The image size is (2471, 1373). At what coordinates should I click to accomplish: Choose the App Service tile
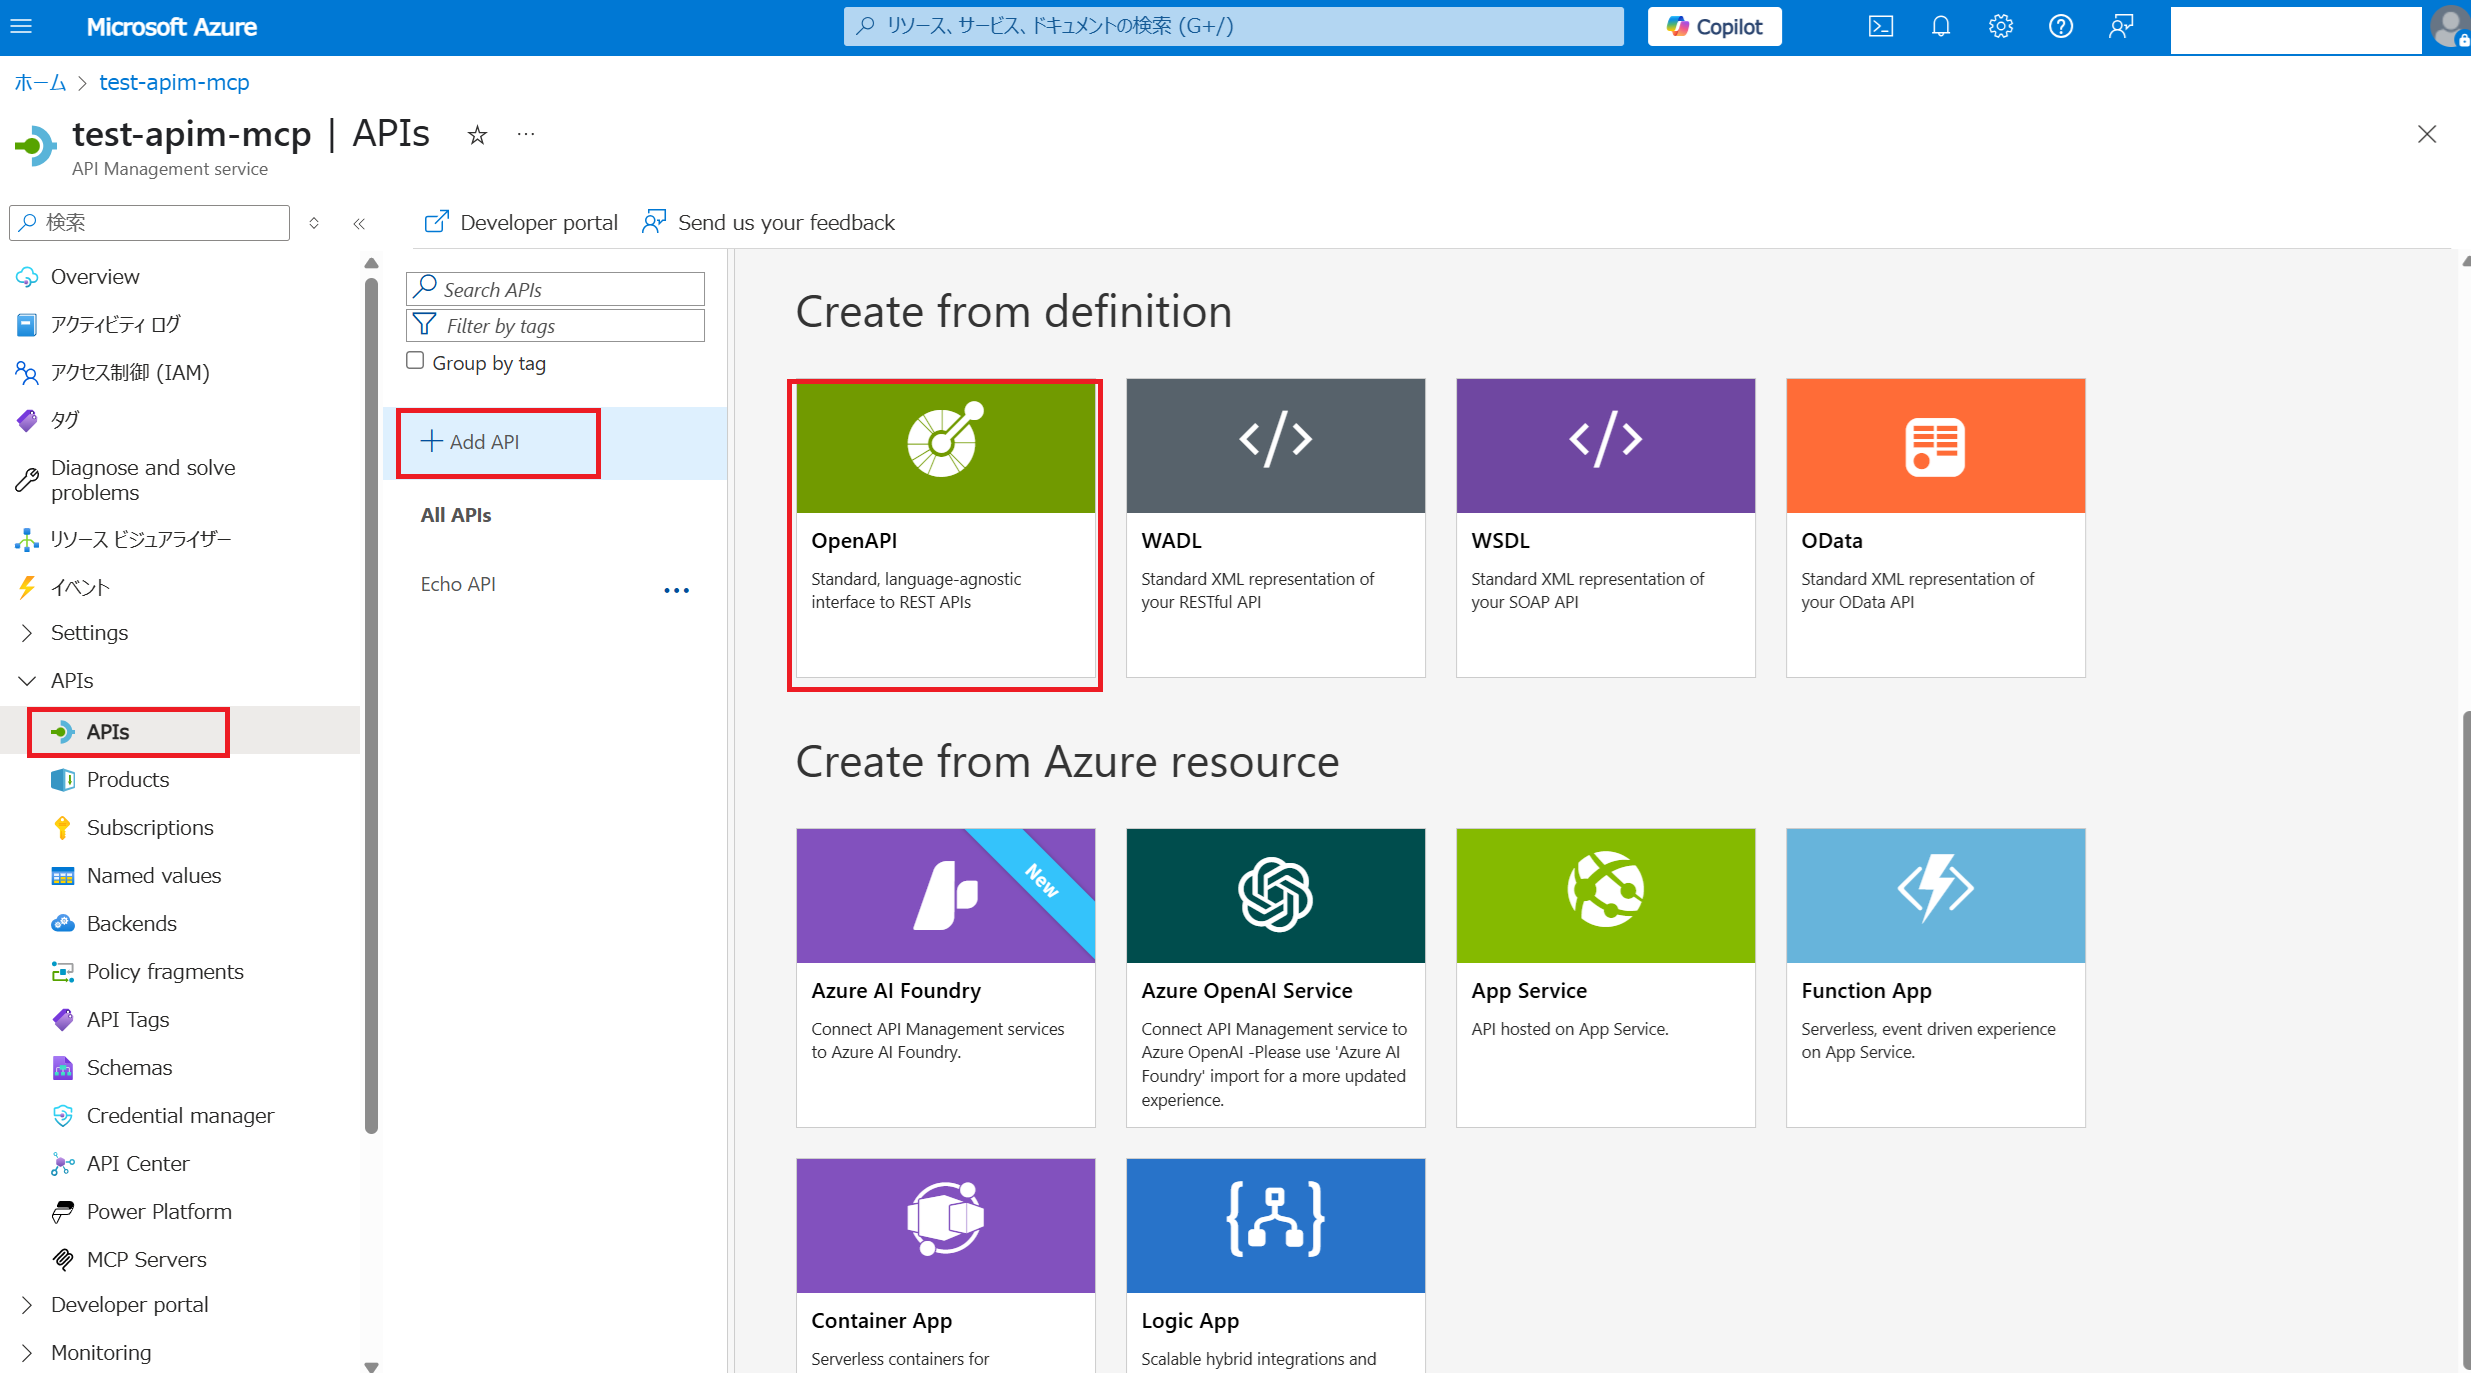point(1605,978)
